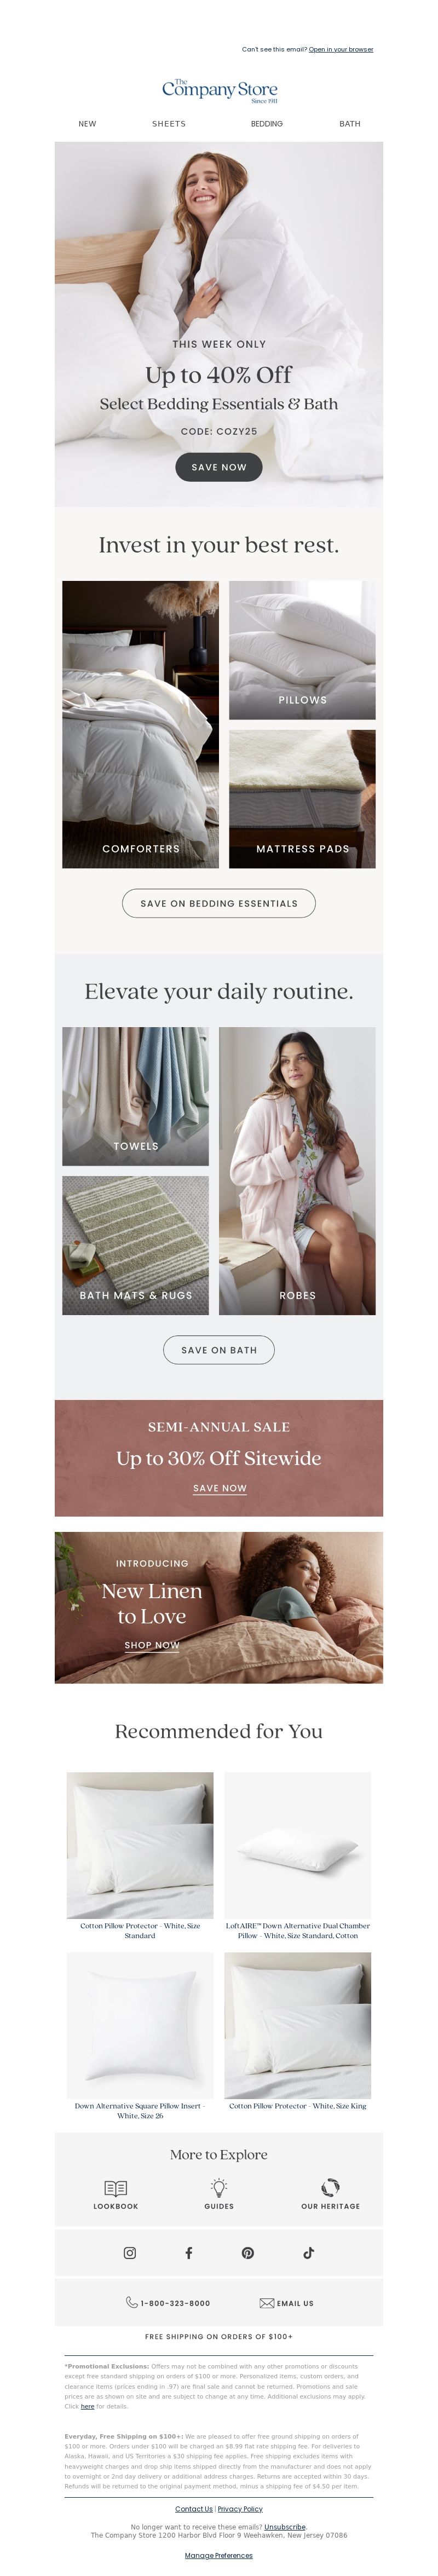438x2576 pixels.
Task: Call the 1-800-323-8000 phone icon
Action: (x=131, y=2302)
